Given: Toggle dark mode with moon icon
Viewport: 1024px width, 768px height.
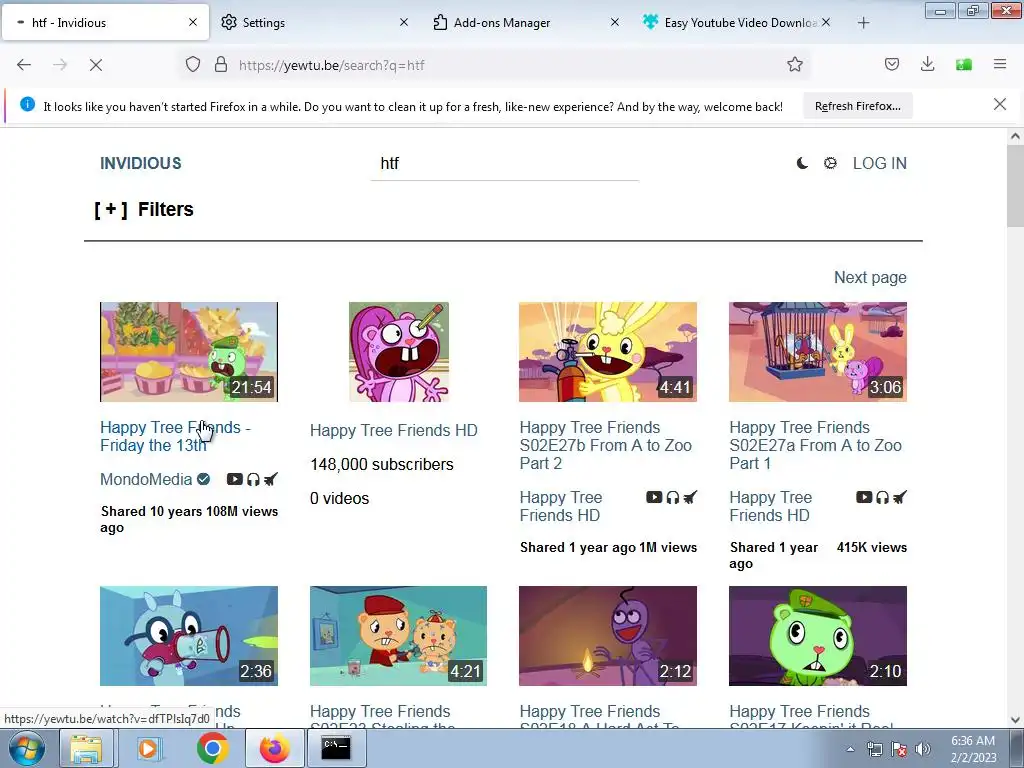Looking at the screenshot, I should point(802,163).
